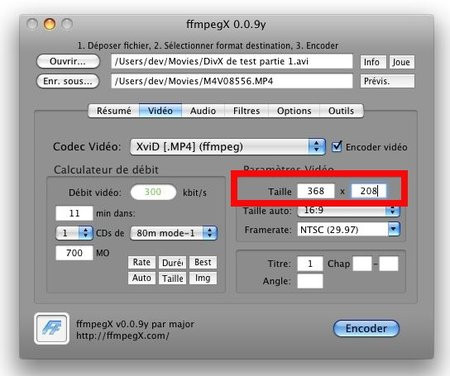Click the Joue button

coord(402,62)
